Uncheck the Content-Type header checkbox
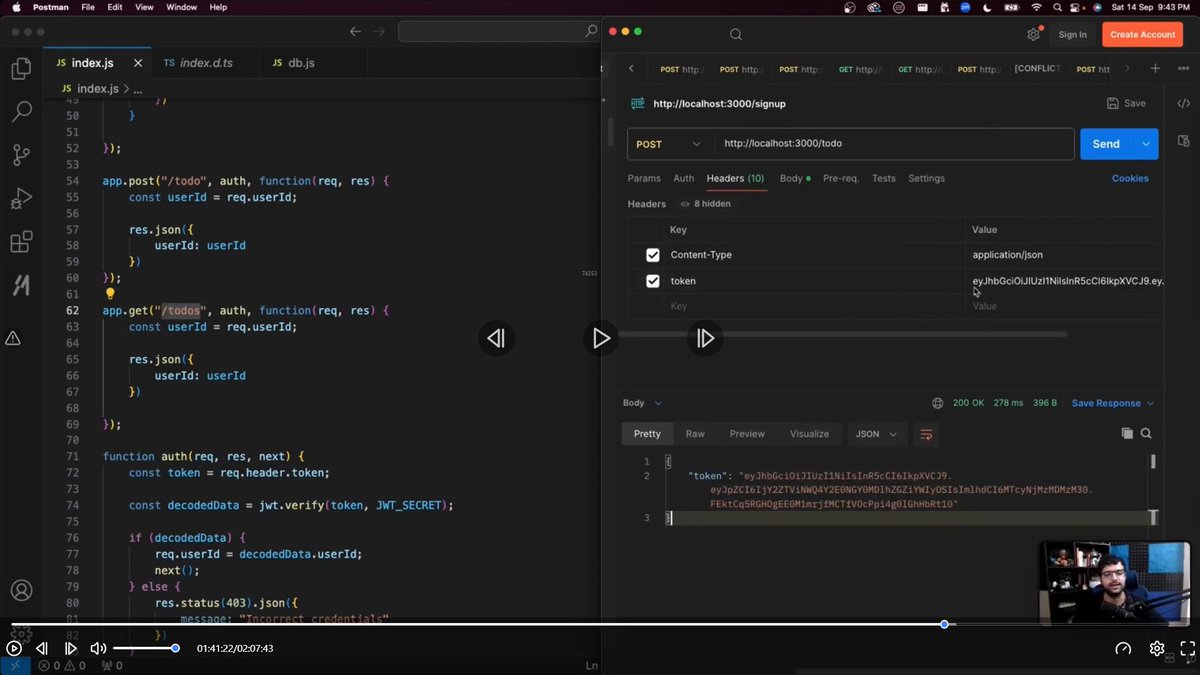The height and width of the screenshot is (675, 1200). click(x=653, y=255)
